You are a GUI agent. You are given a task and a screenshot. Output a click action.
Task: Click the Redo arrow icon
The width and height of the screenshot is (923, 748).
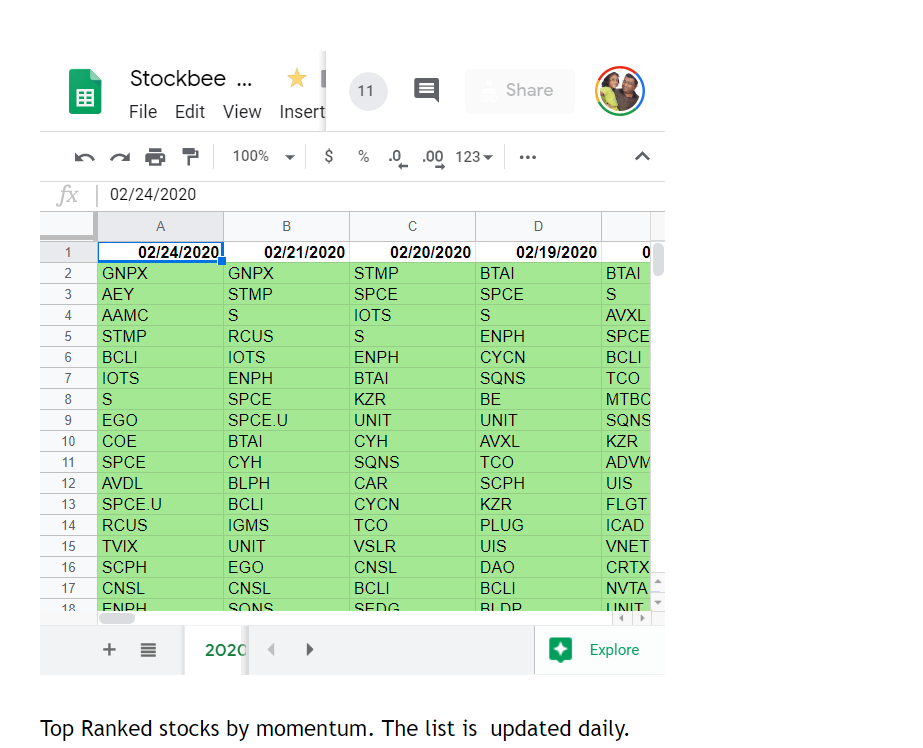pyautogui.click(x=120, y=157)
